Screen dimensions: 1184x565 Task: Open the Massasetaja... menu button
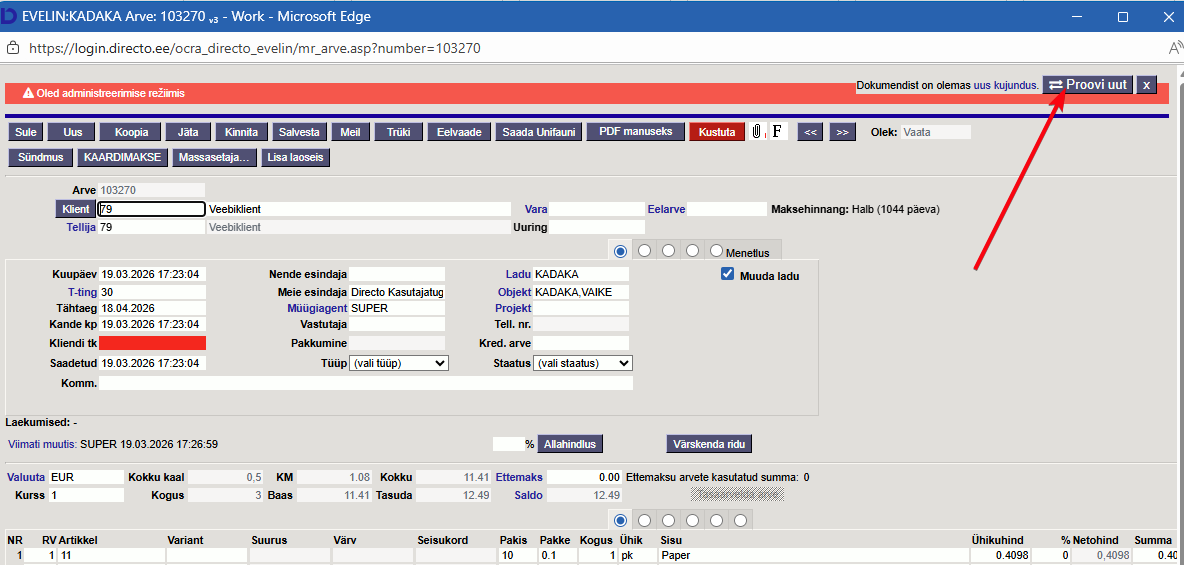pyautogui.click(x=214, y=157)
